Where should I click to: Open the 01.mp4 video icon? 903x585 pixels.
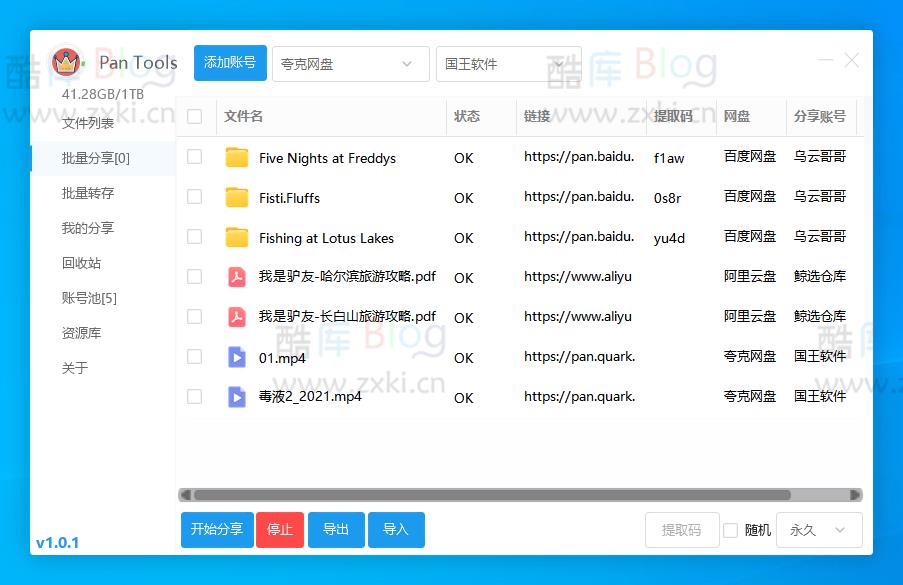237,357
